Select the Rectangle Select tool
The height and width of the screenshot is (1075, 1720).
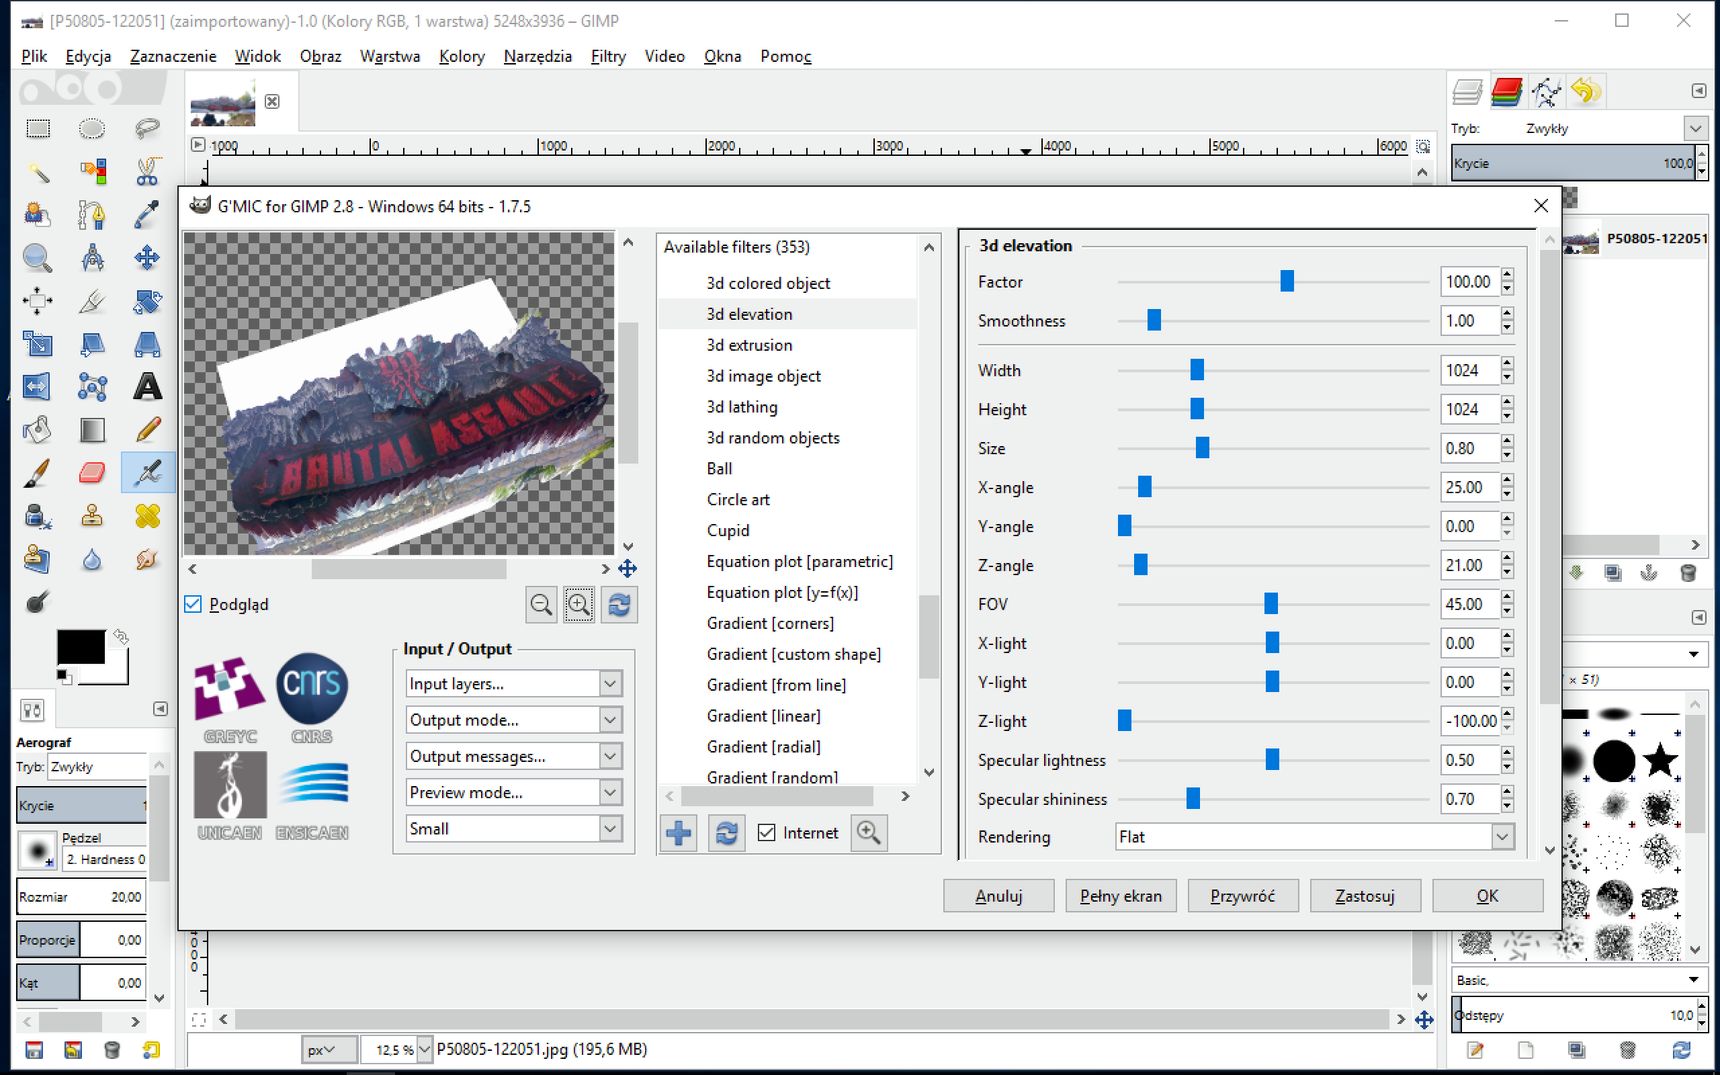click(x=38, y=128)
